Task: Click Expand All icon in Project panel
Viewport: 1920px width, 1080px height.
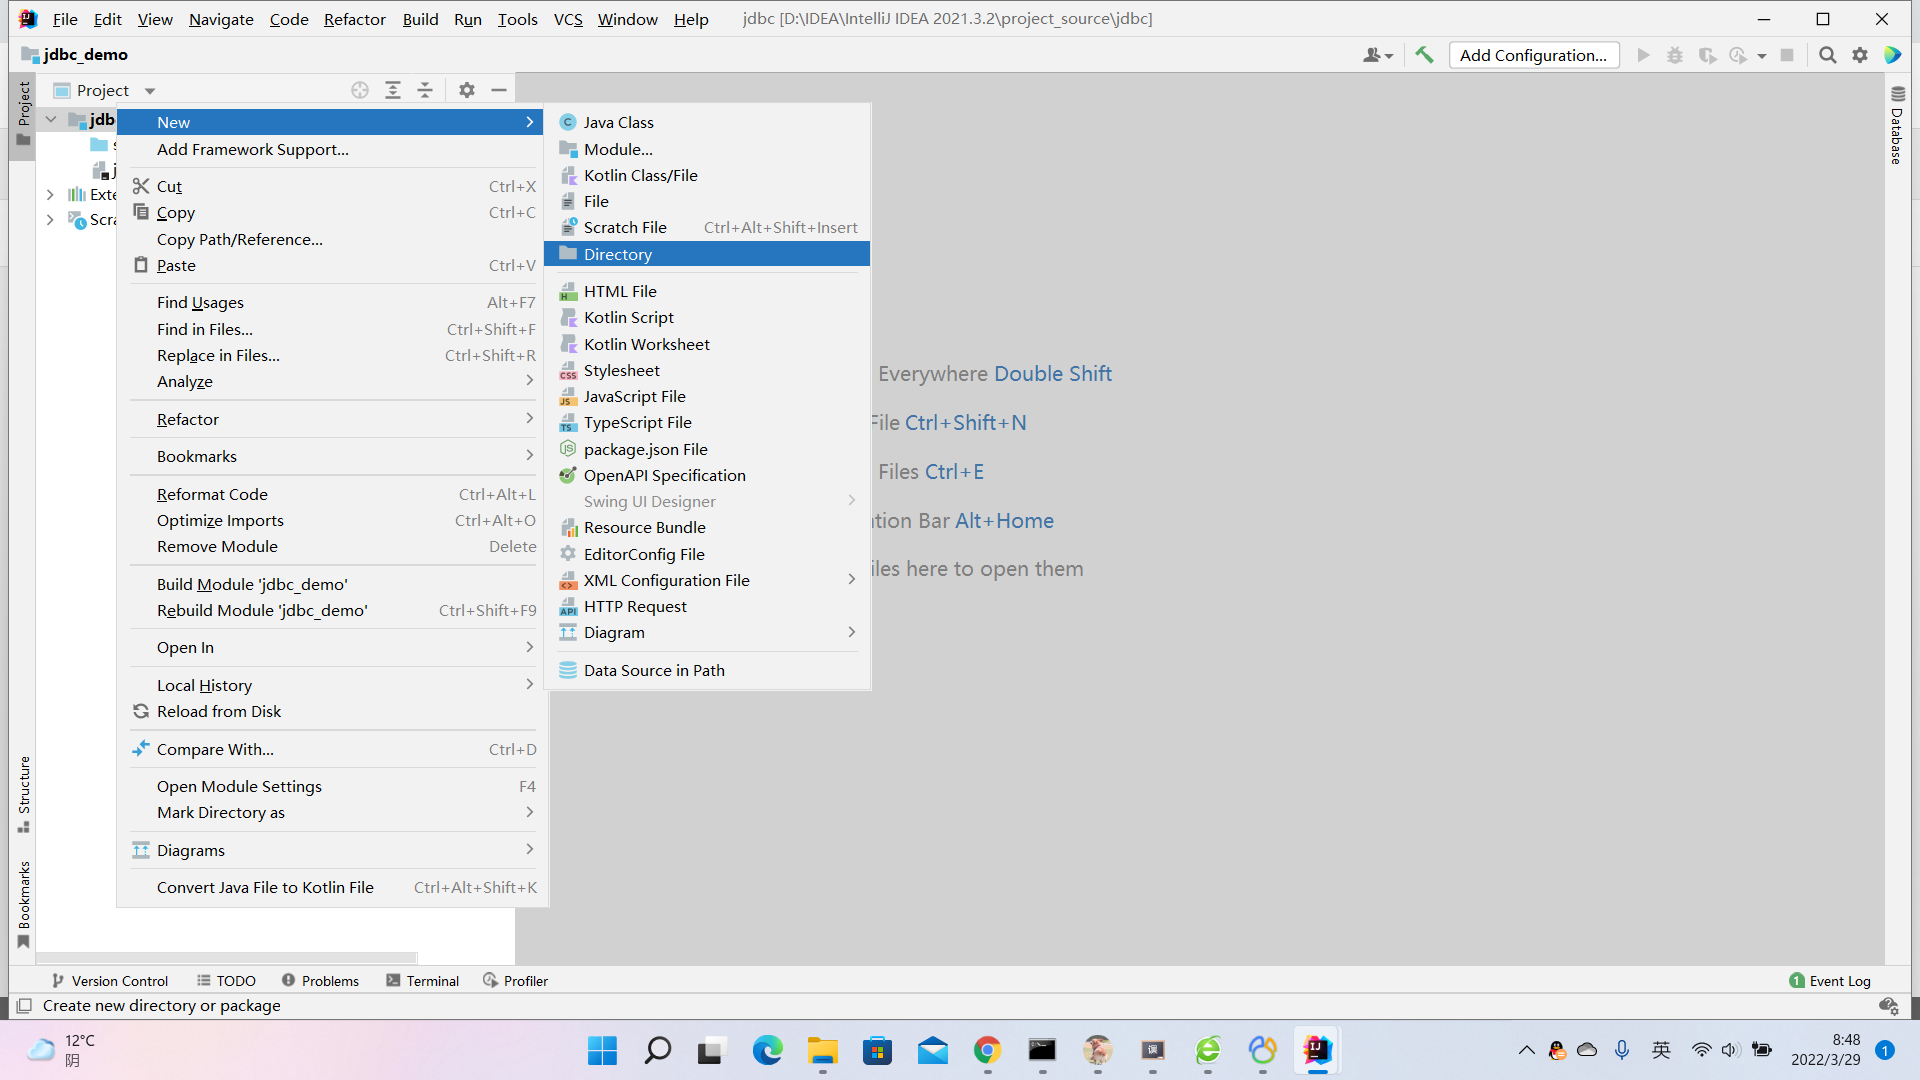Action: (x=393, y=90)
